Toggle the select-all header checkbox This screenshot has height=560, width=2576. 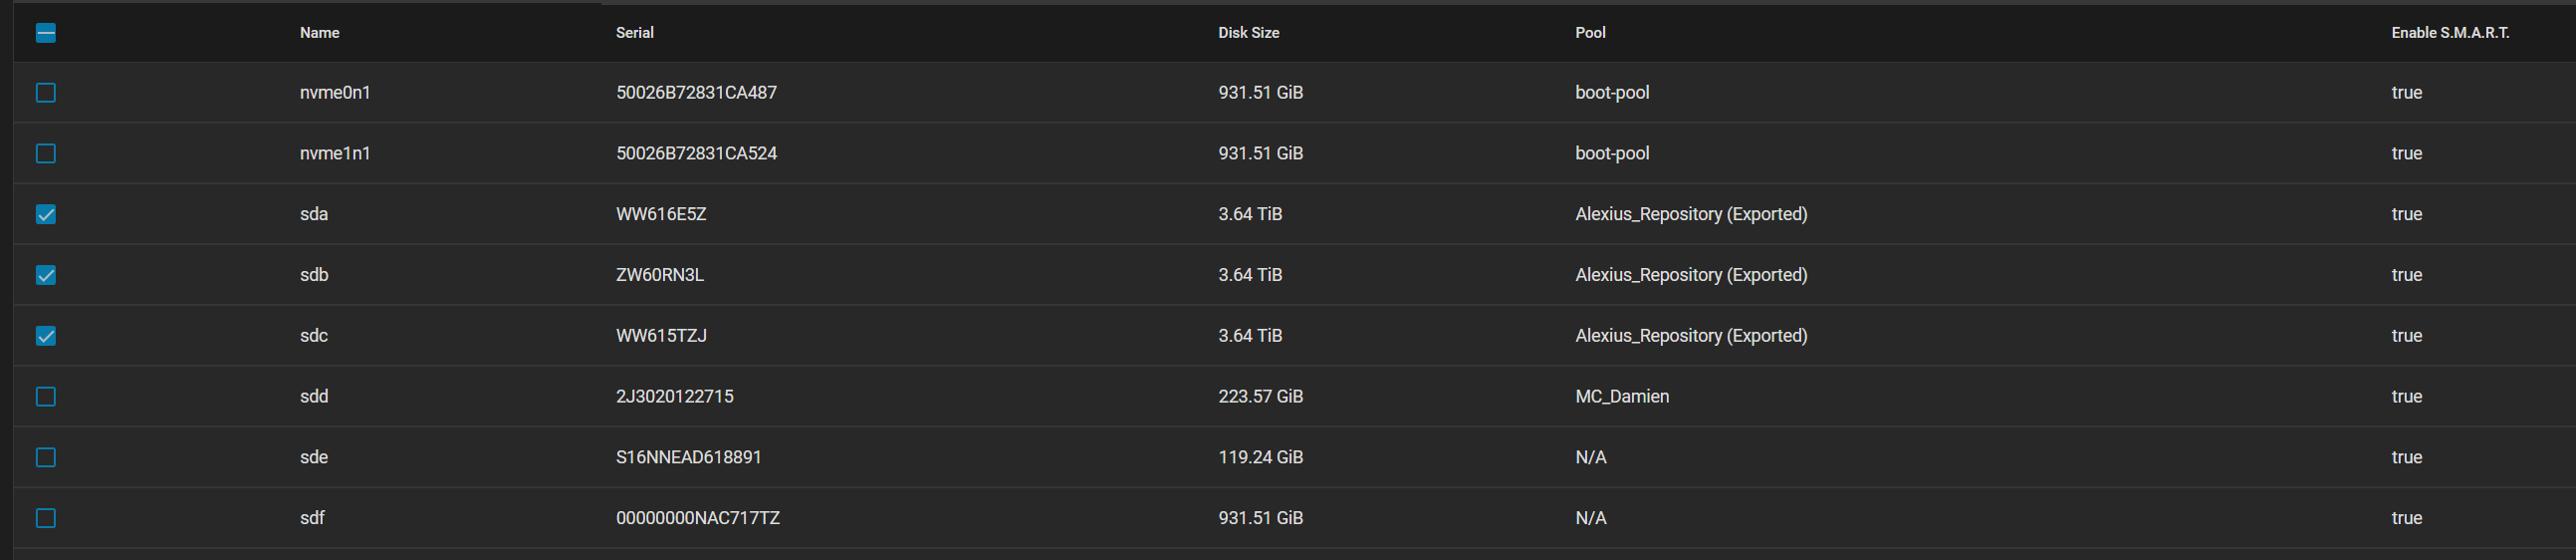click(x=46, y=33)
